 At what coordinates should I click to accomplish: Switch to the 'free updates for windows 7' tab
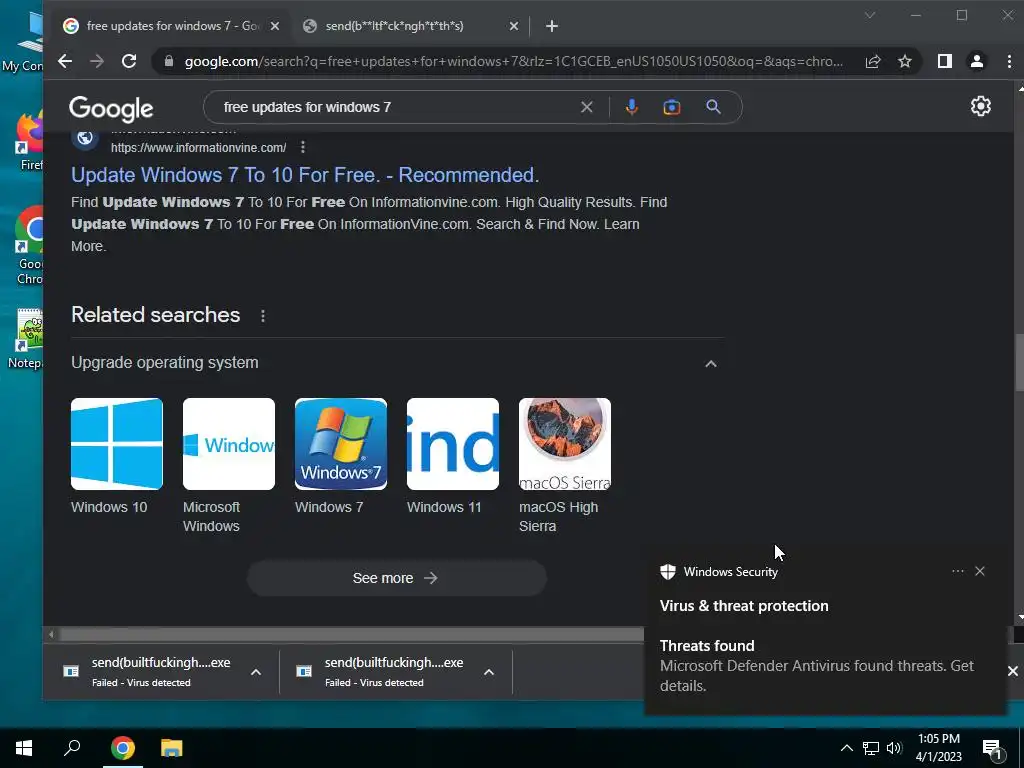tap(173, 26)
